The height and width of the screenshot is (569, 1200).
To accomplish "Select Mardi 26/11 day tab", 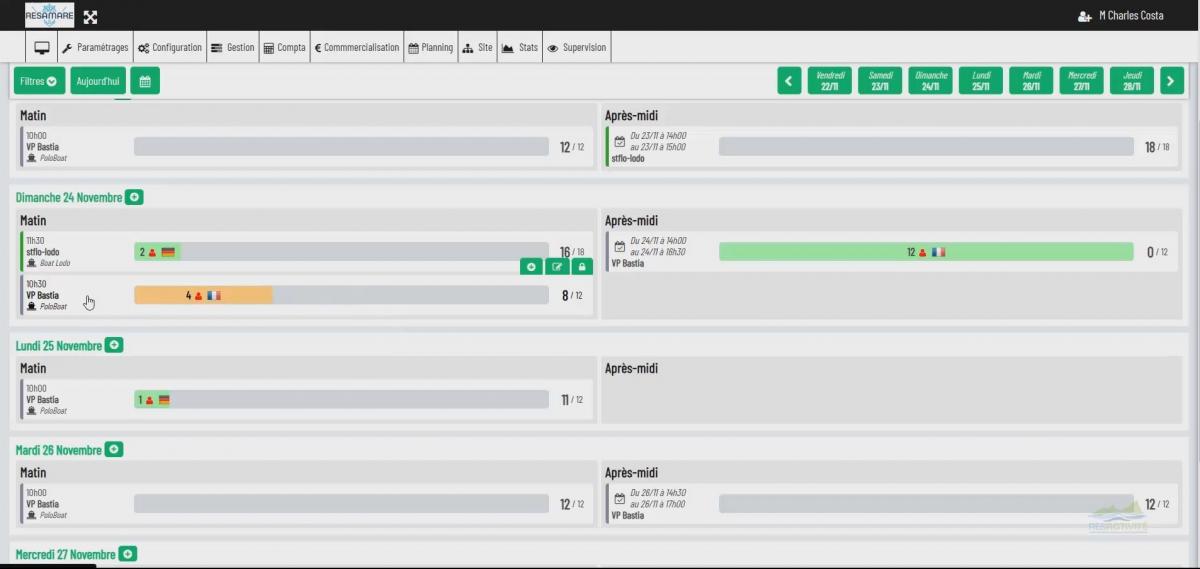I will [1031, 81].
